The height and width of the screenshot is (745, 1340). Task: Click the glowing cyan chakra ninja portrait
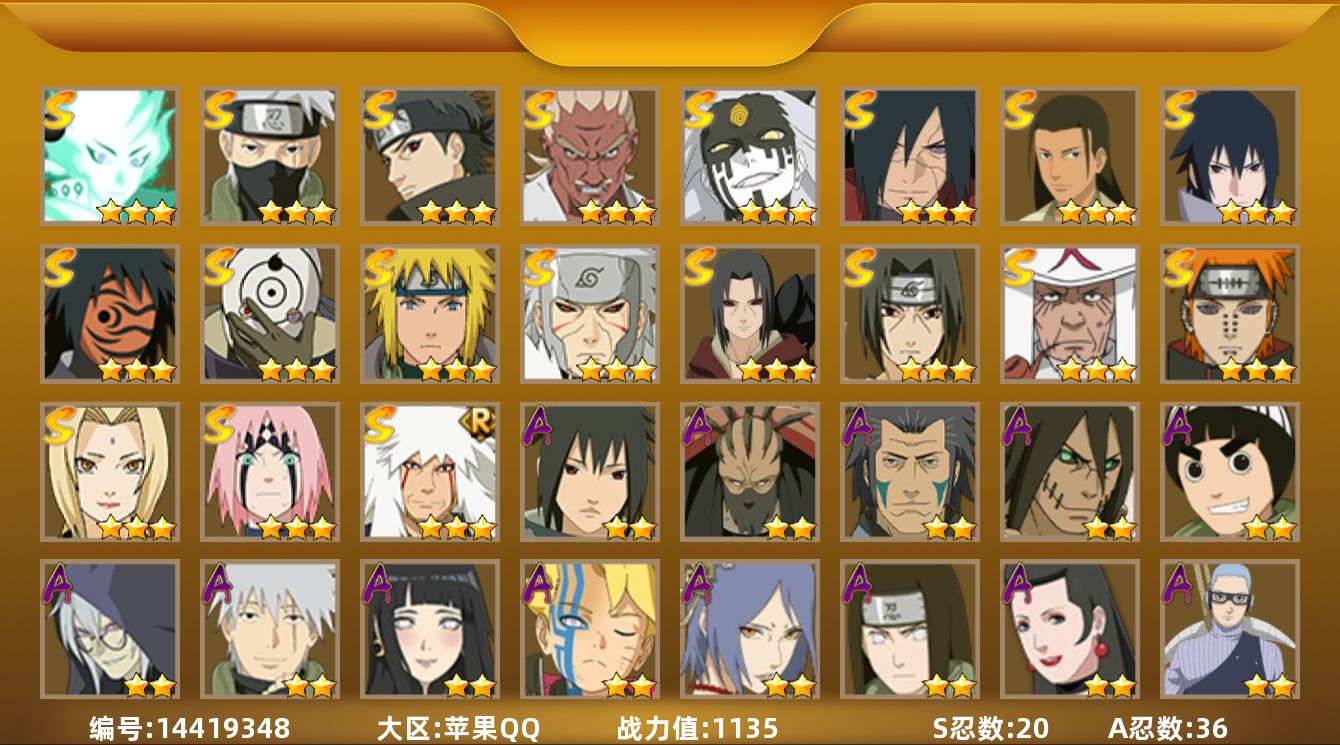tap(110, 156)
